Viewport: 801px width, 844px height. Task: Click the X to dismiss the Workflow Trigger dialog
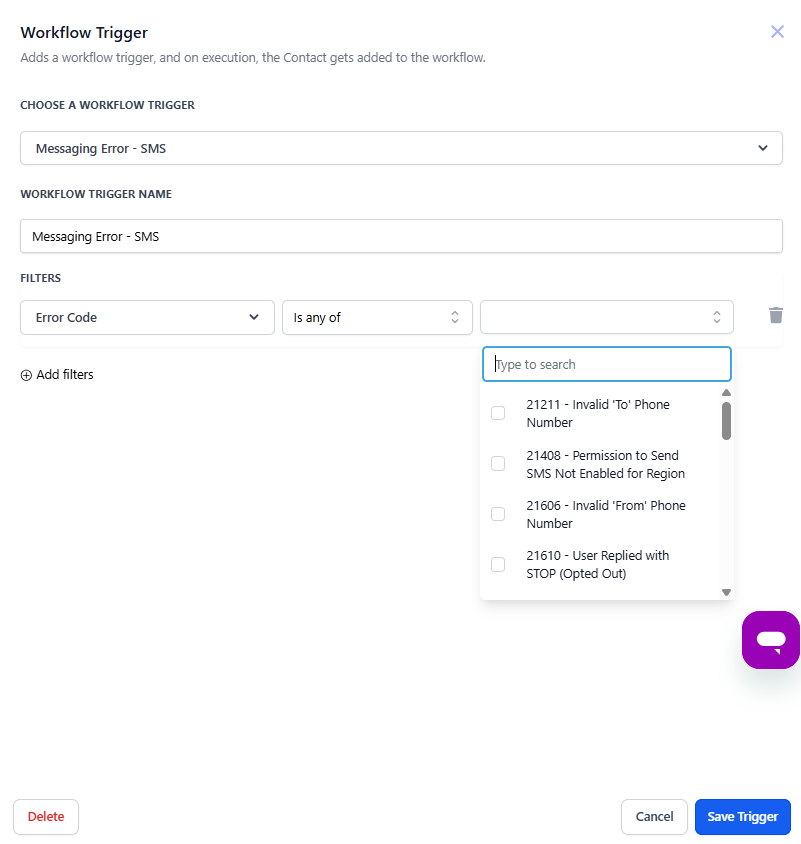pyautogui.click(x=777, y=31)
